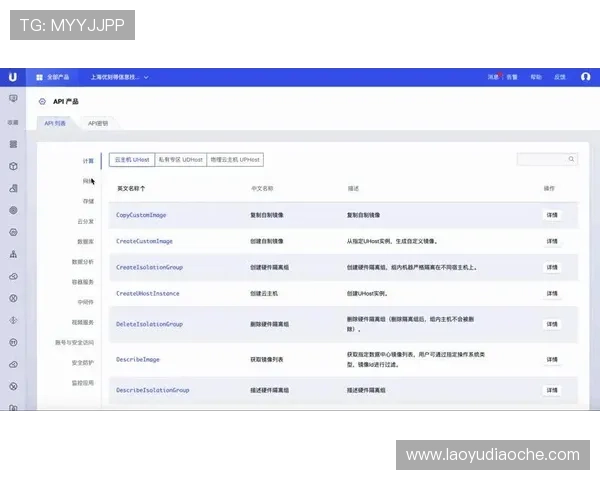Open the DescribeImage API link

[x=138, y=359]
